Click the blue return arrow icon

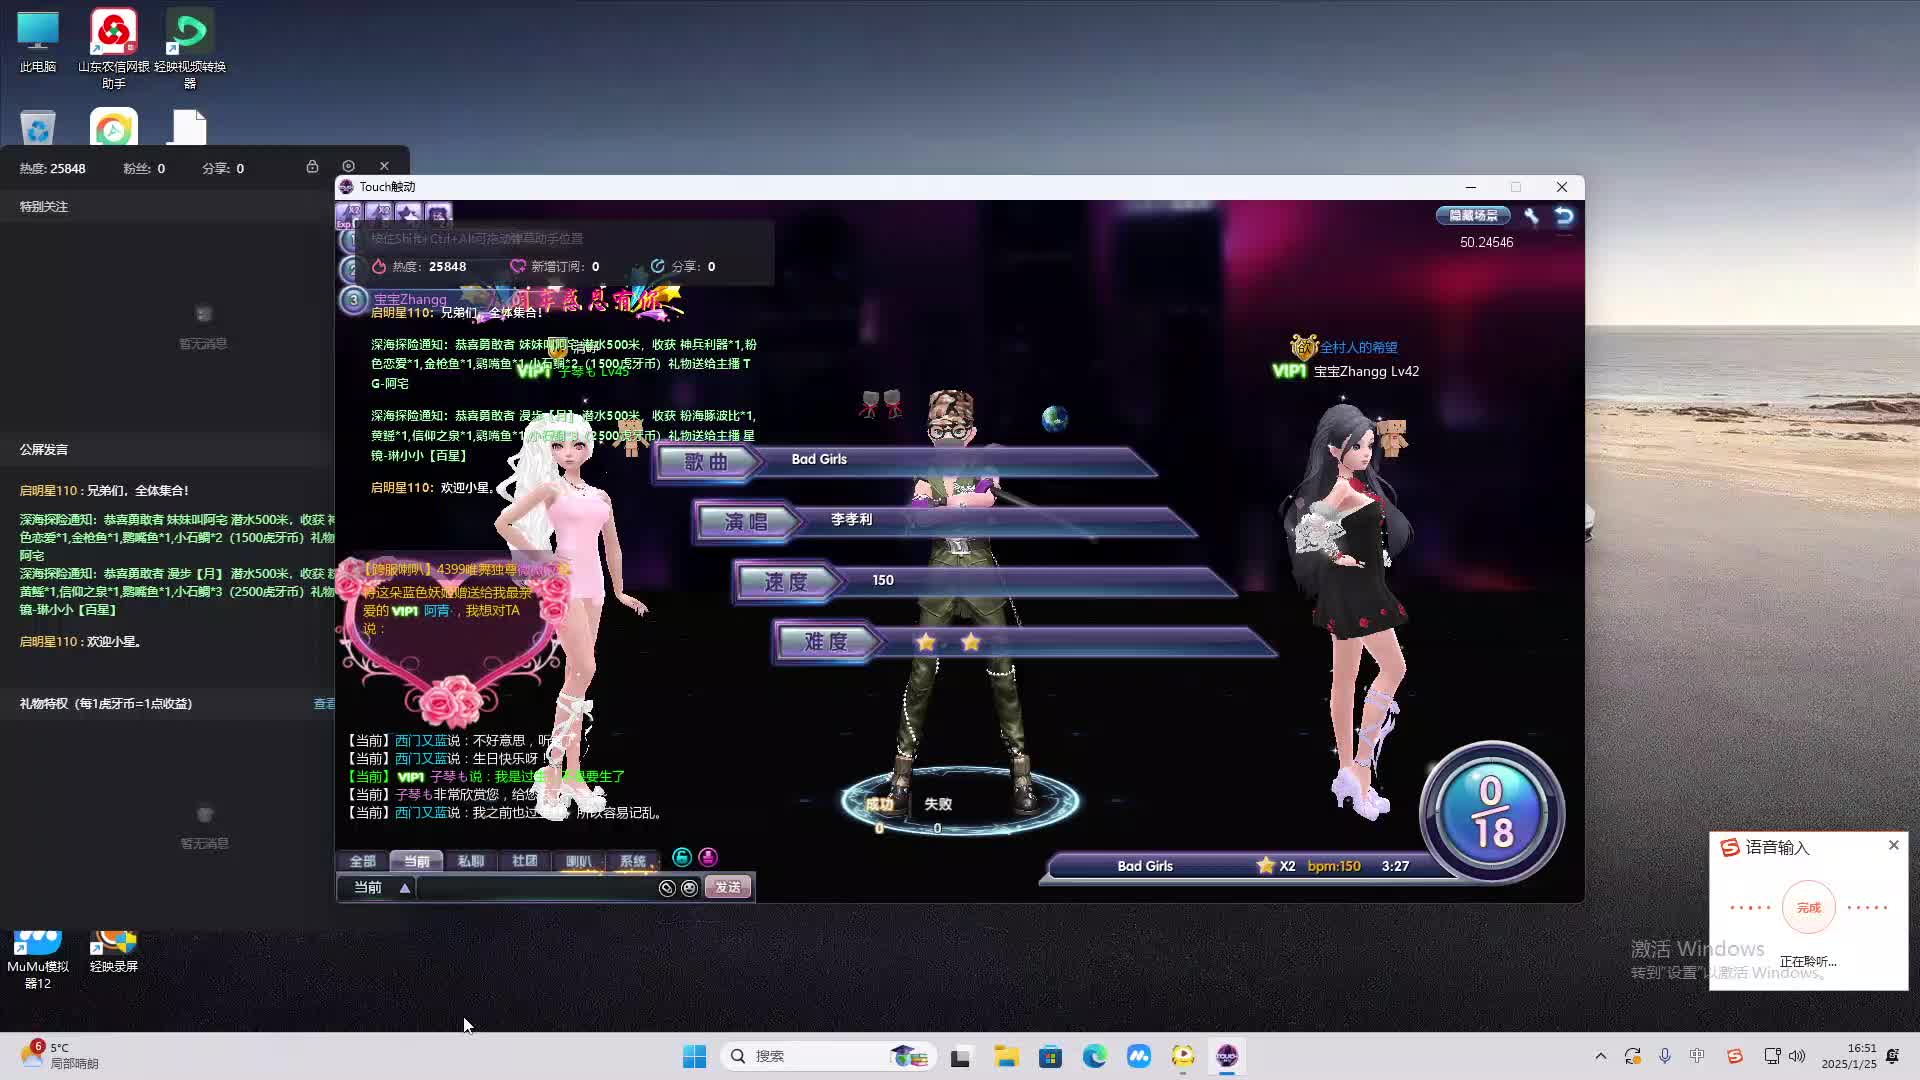(1564, 215)
